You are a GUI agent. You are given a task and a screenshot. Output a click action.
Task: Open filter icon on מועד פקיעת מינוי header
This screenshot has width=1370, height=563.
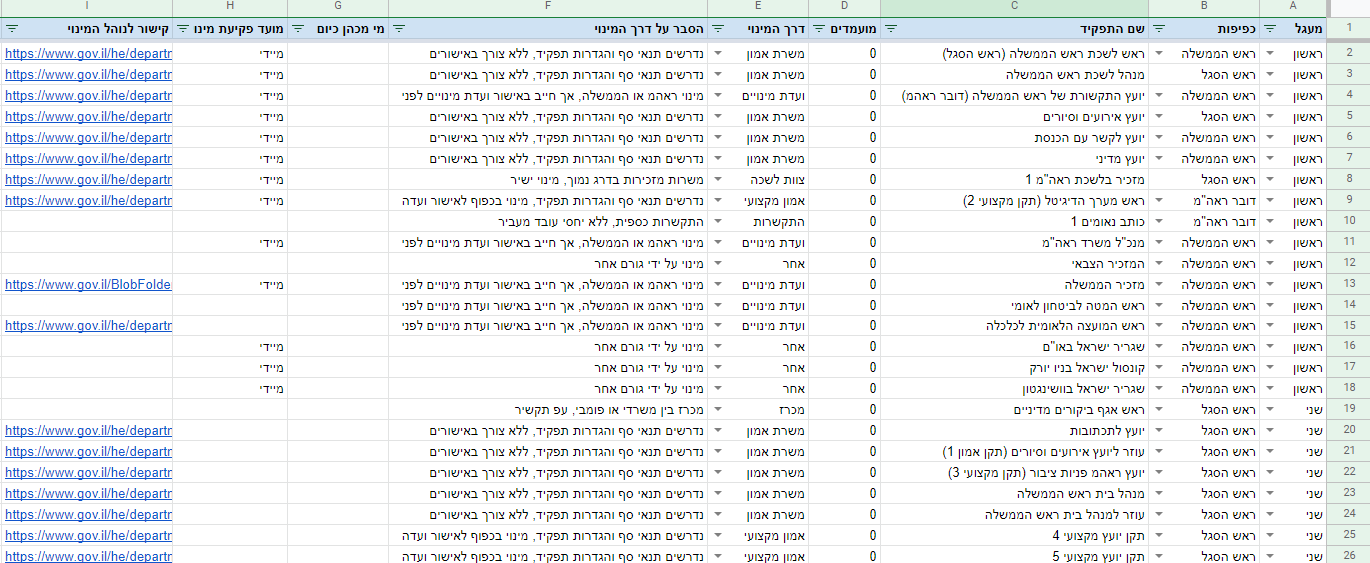click(182, 30)
